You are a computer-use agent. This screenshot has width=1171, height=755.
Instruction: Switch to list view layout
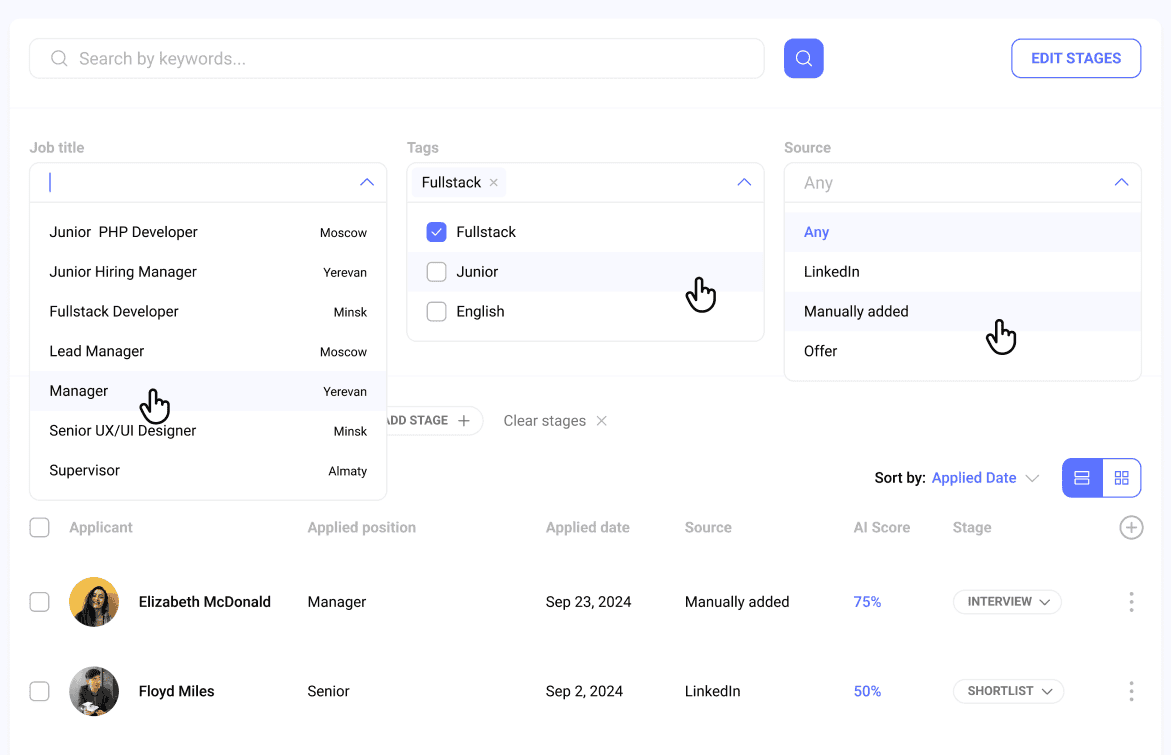tap(1081, 477)
